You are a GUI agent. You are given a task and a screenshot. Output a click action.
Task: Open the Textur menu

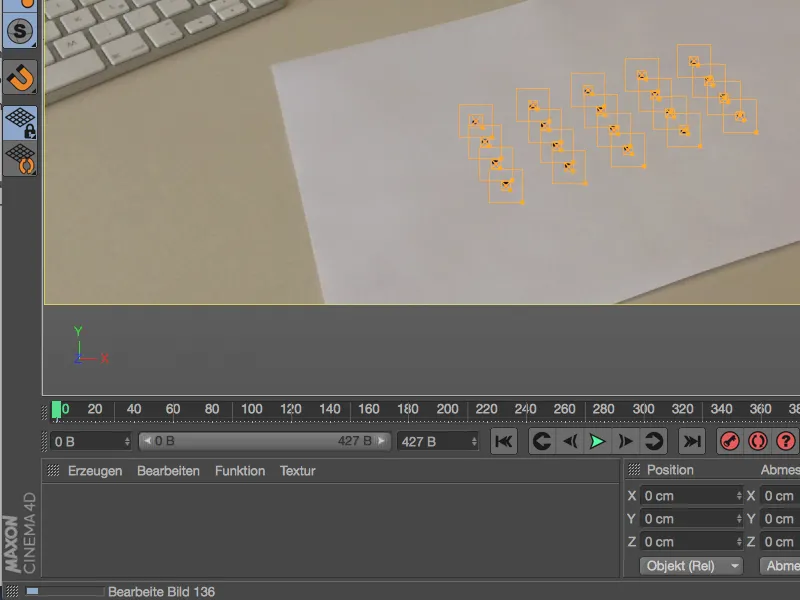pos(297,471)
